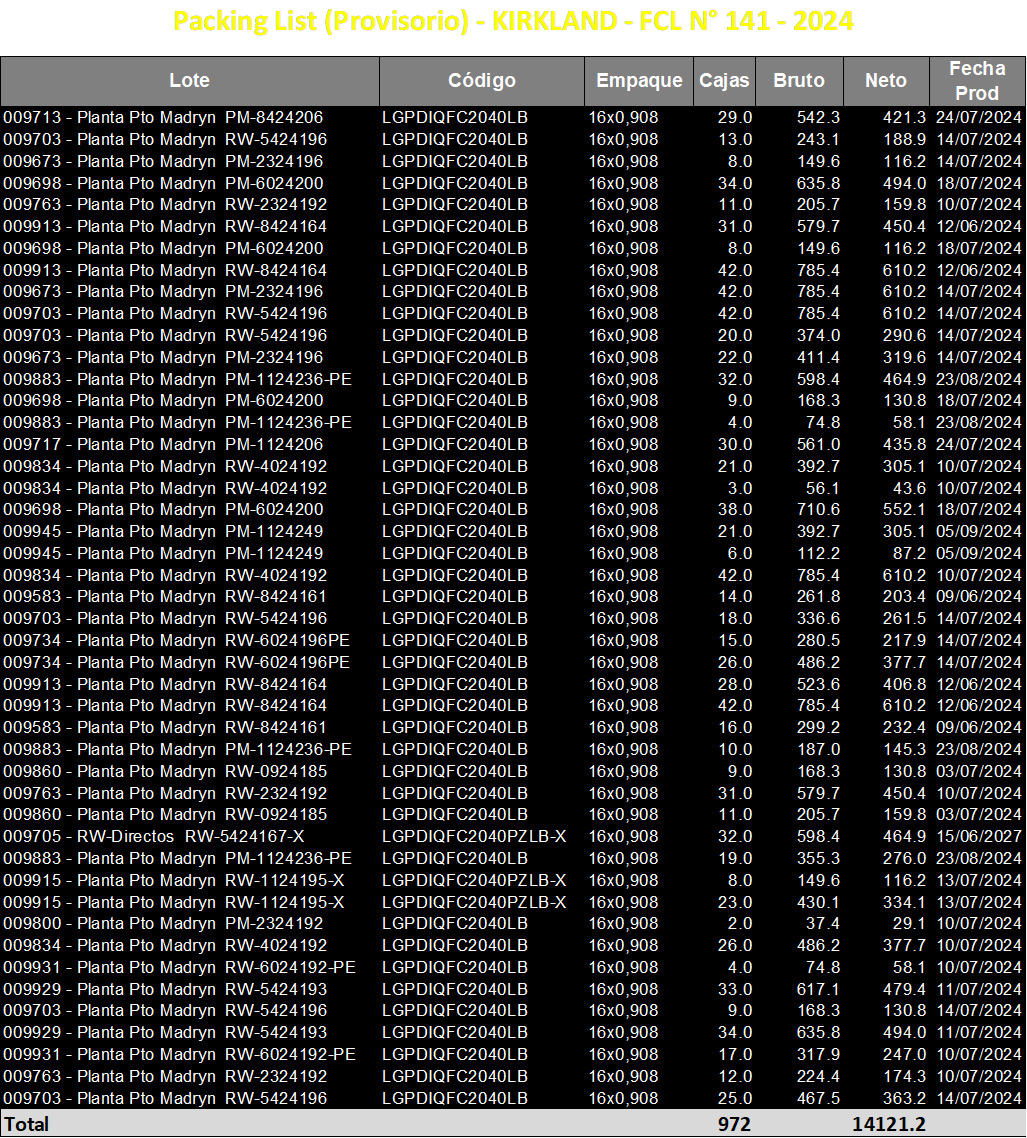Screen dimensions: 1027x1138
Task: Click the Bruto column header
Action: pyautogui.click(x=799, y=81)
